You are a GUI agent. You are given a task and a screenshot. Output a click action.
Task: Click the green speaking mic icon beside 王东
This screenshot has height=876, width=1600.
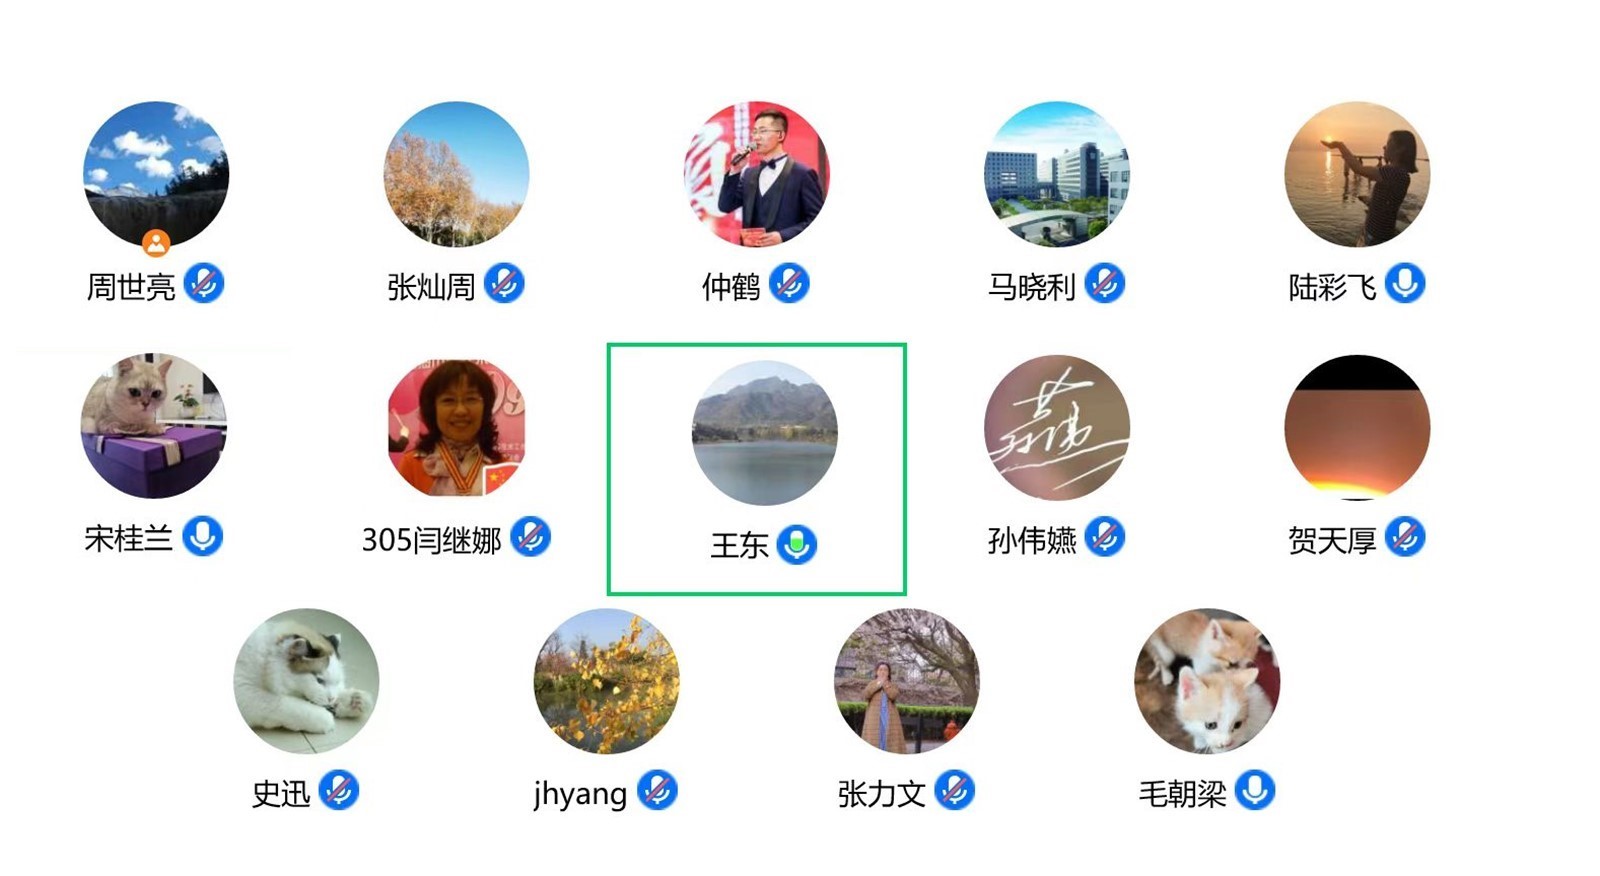click(797, 544)
